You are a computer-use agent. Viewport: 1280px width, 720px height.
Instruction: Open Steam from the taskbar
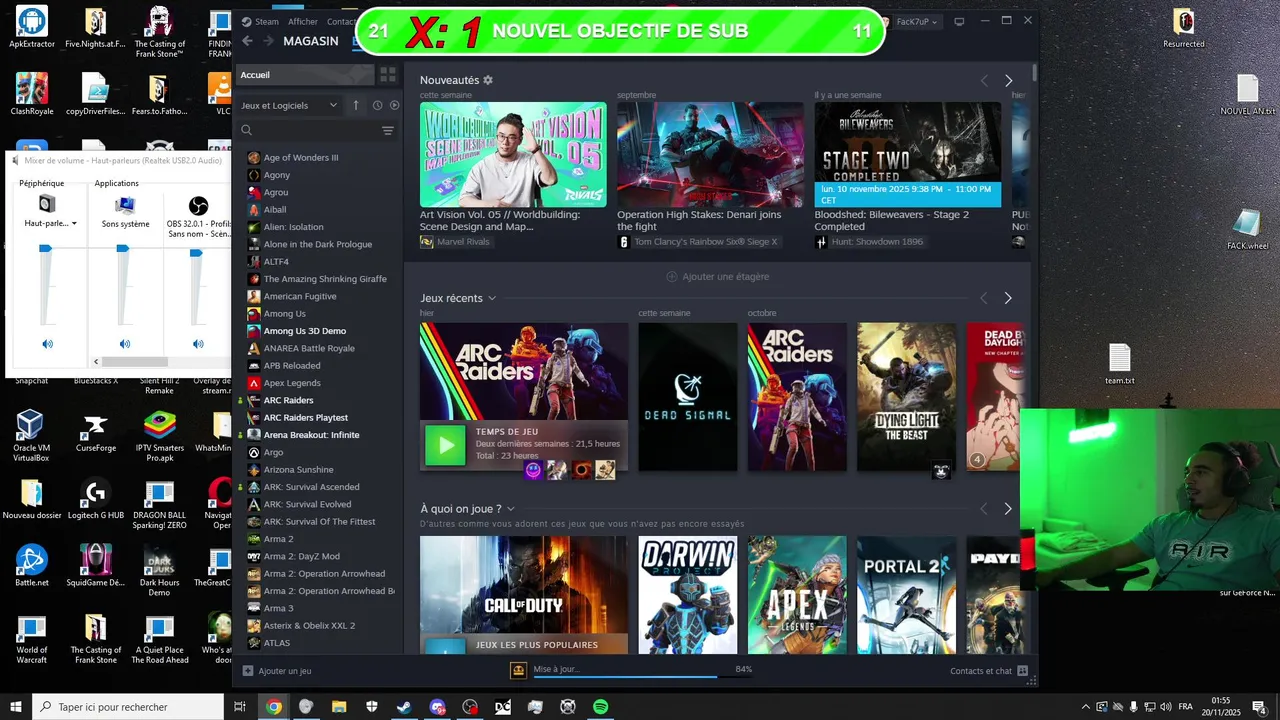pos(404,707)
